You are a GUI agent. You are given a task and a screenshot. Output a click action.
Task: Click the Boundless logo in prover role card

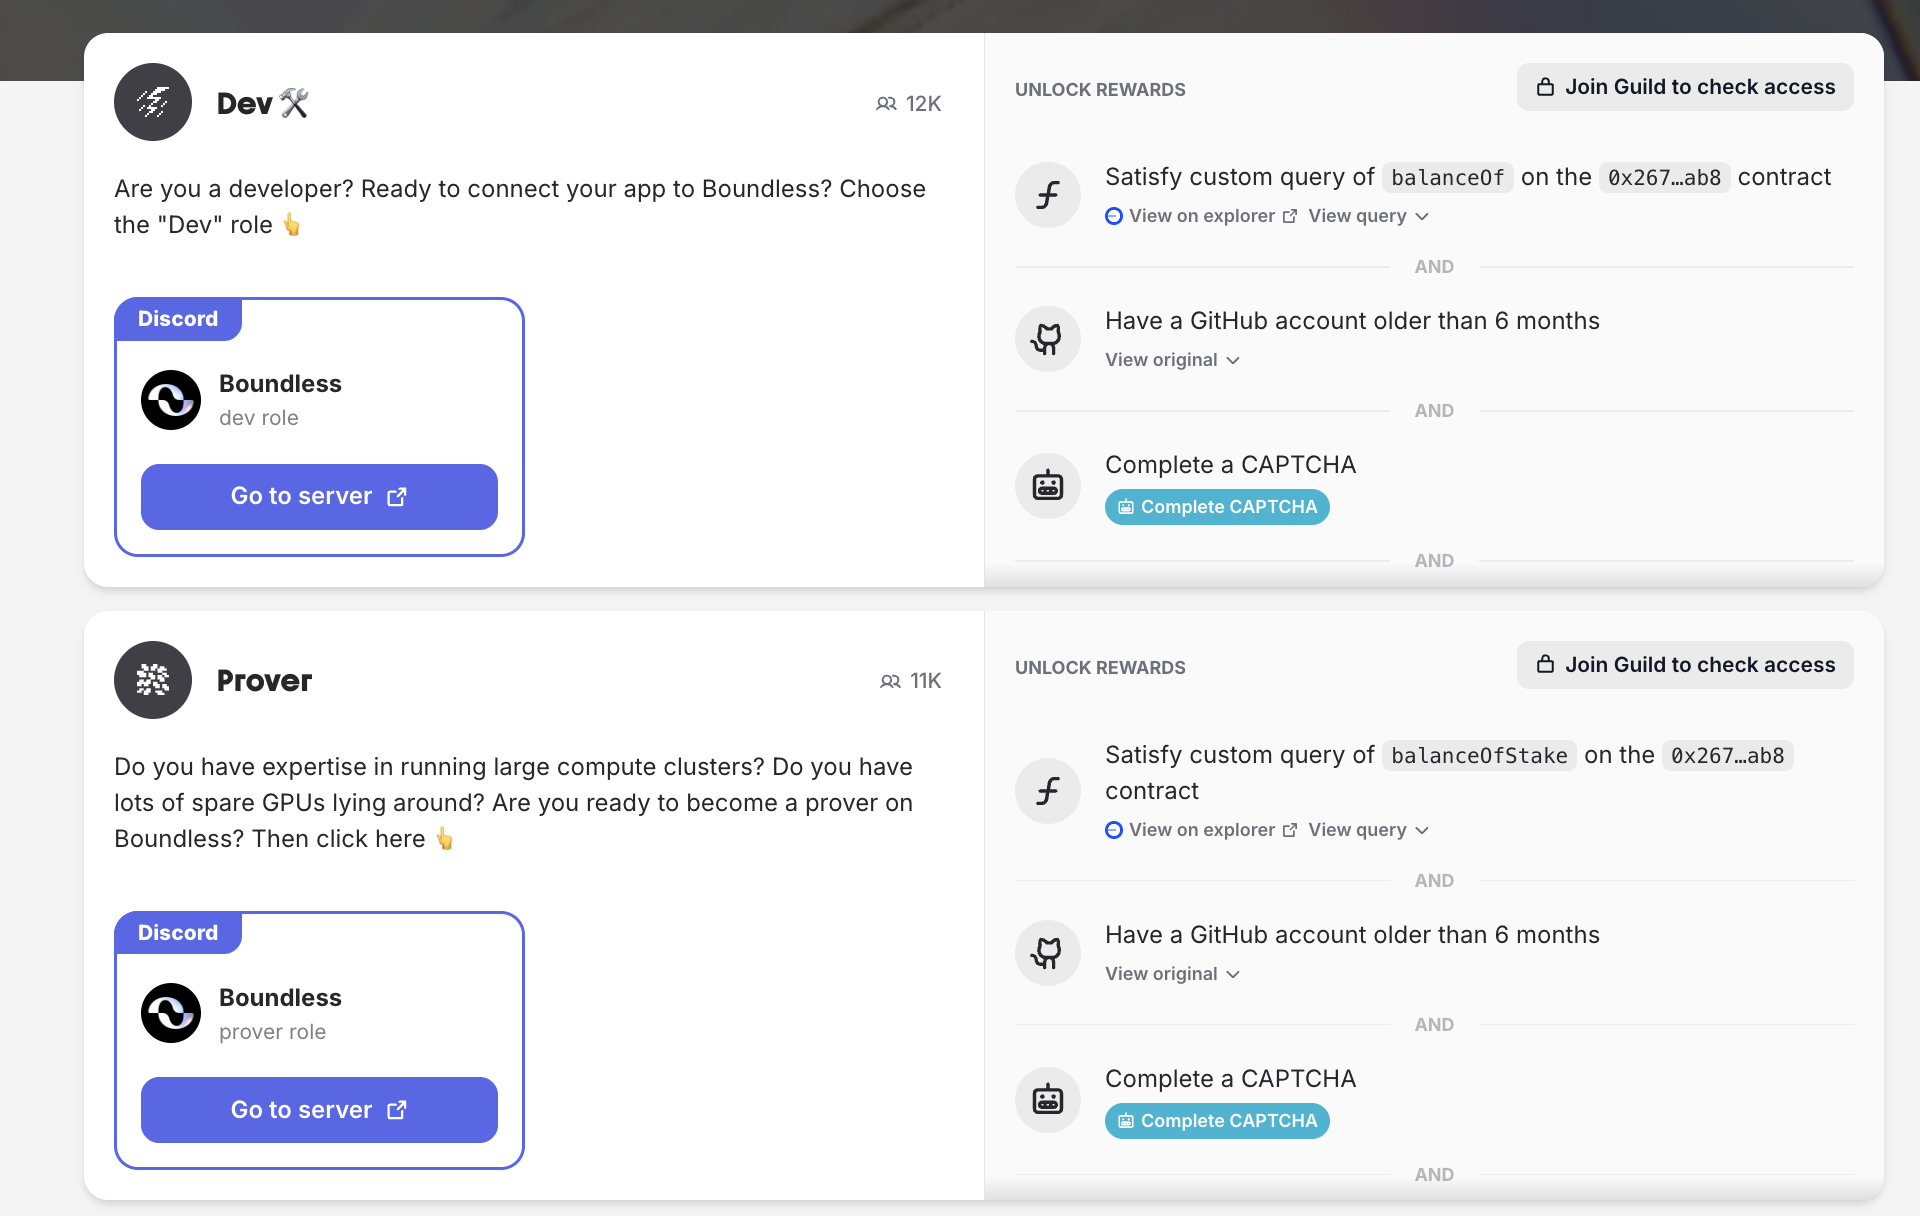click(x=171, y=1013)
